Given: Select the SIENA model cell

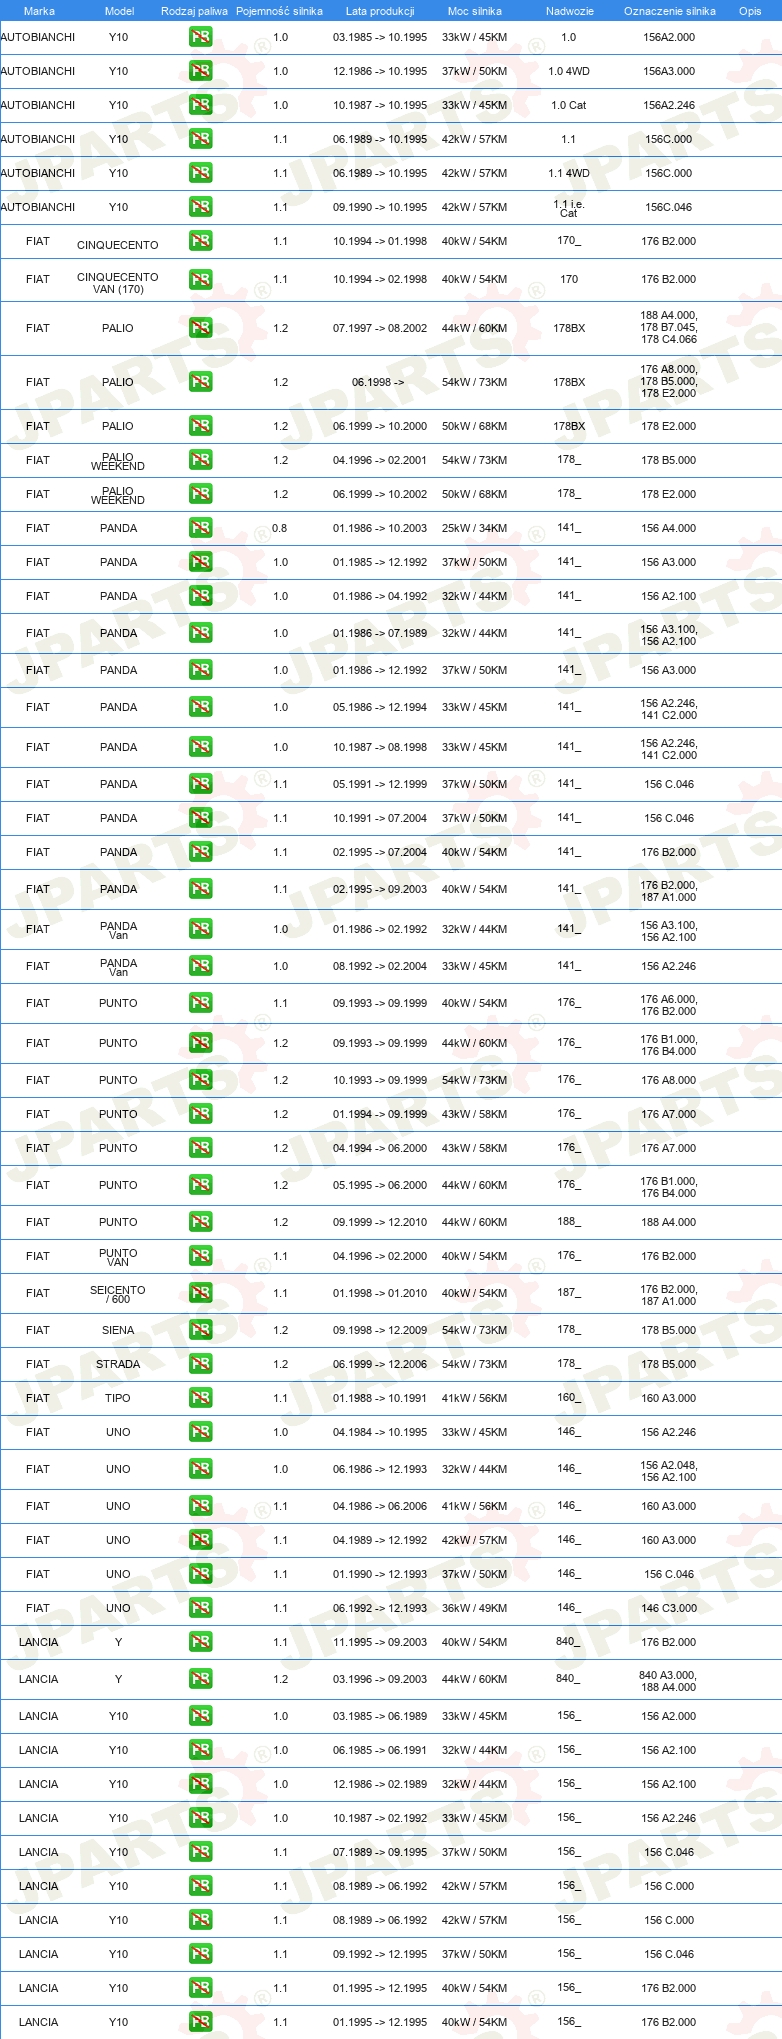Looking at the screenshot, I should [118, 1330].
